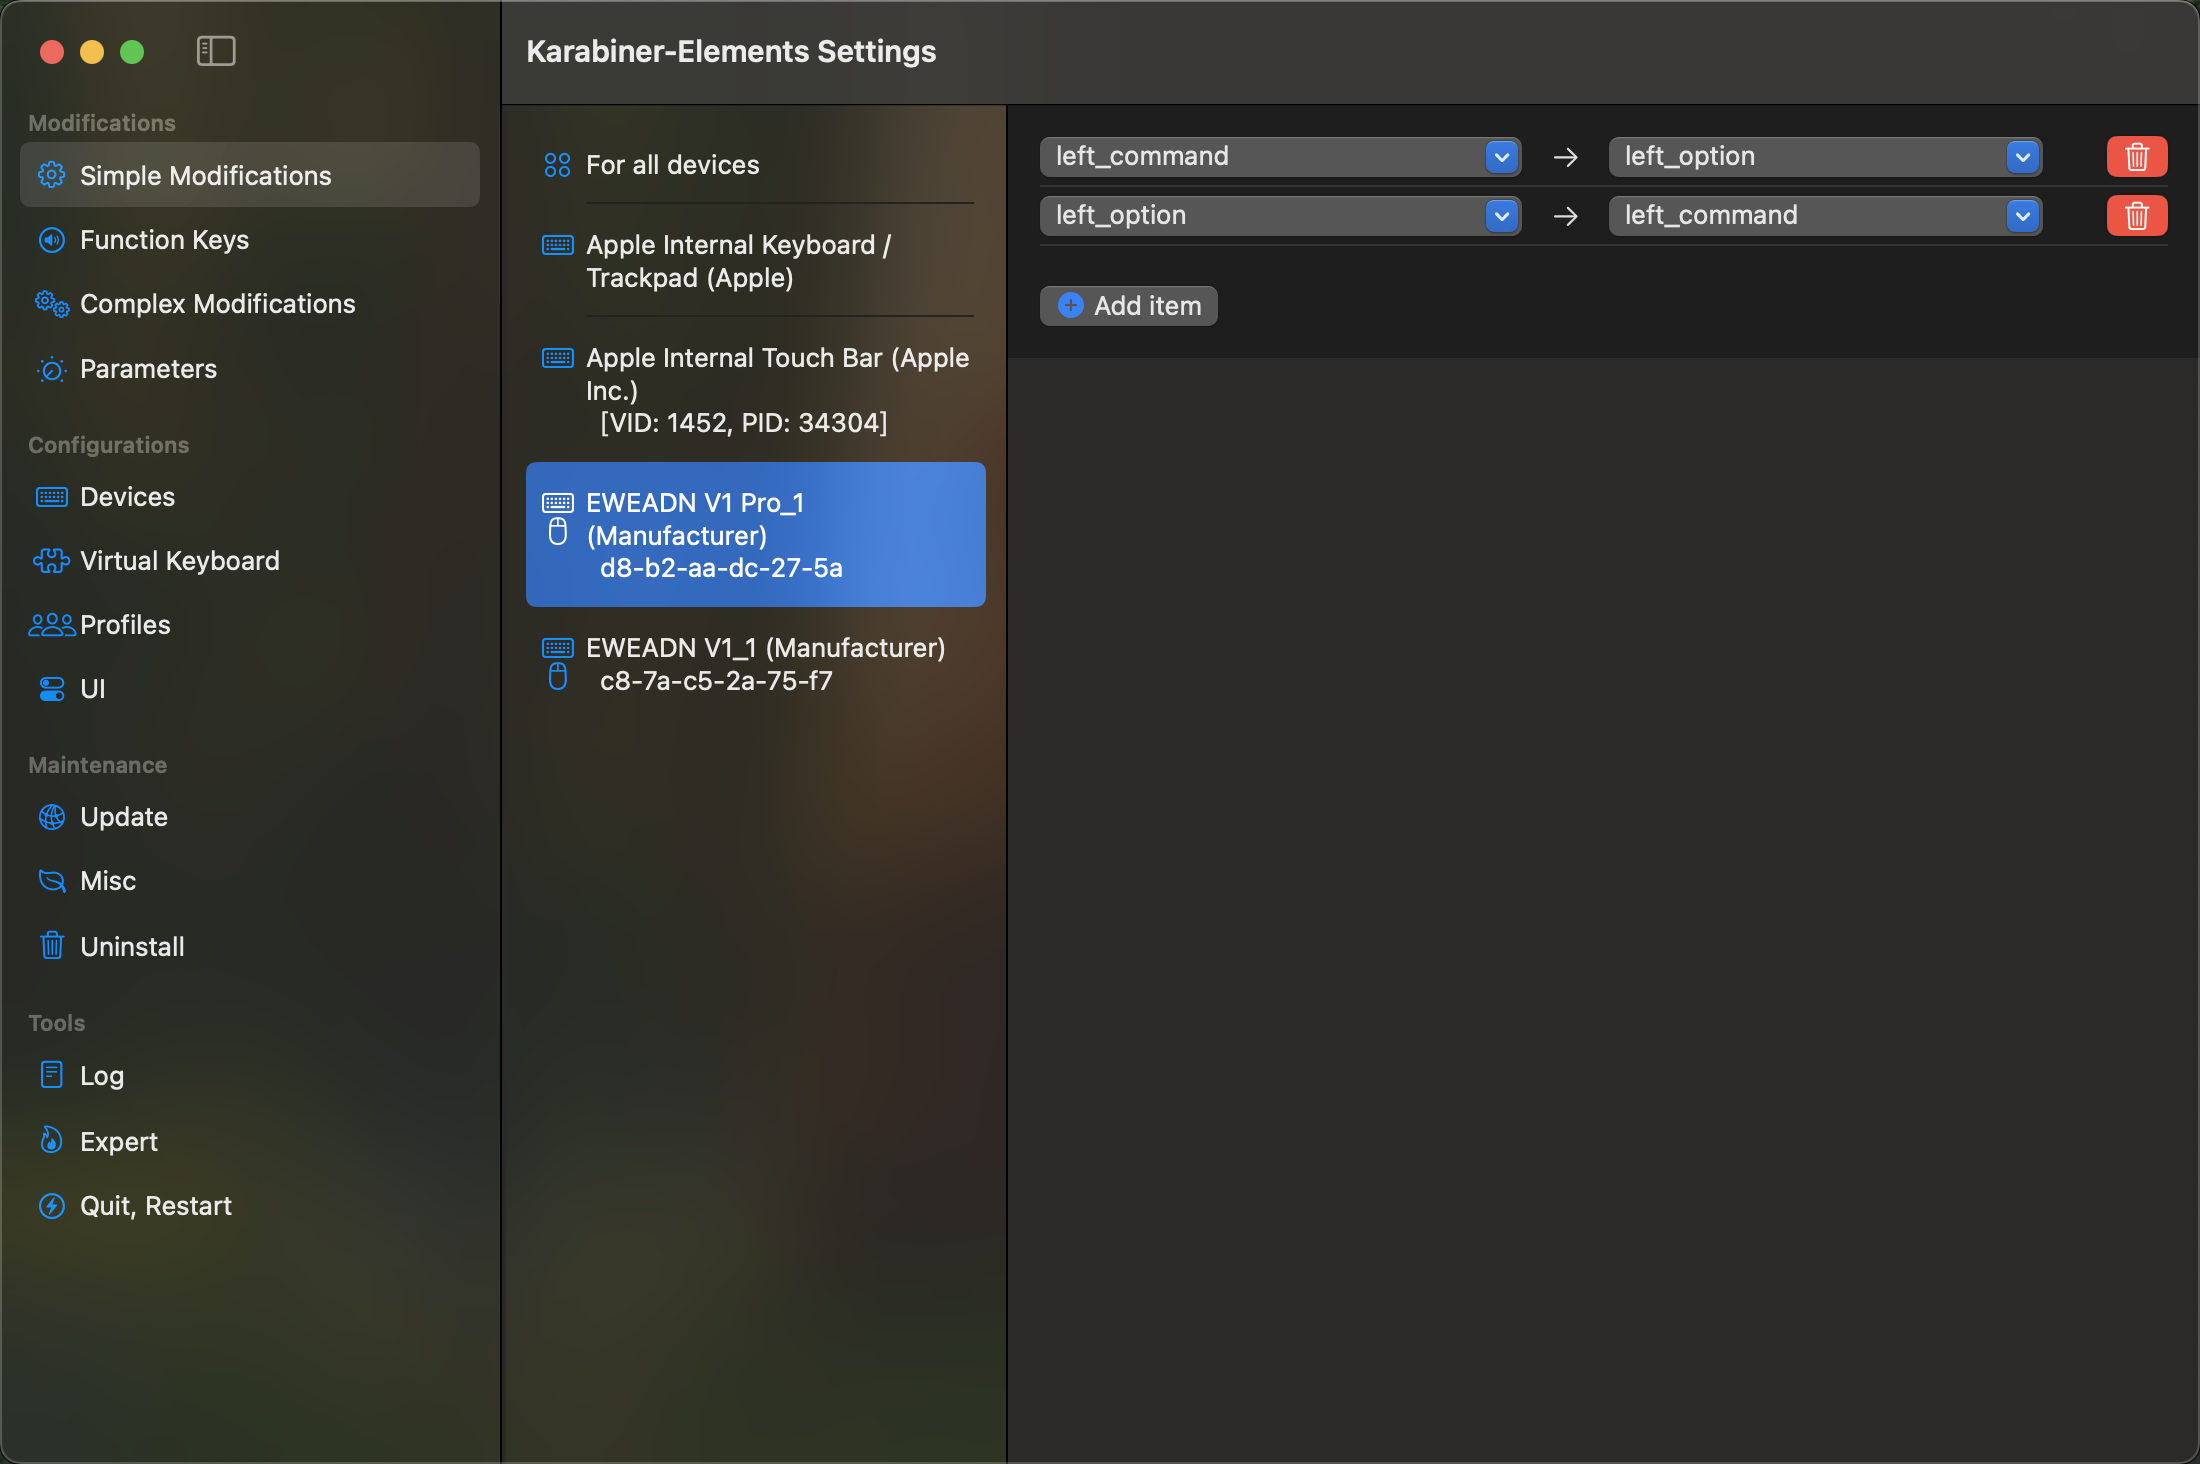Open the Devices configuration section
Screen dimensions: 2200x1464
(x=127, y=497)
